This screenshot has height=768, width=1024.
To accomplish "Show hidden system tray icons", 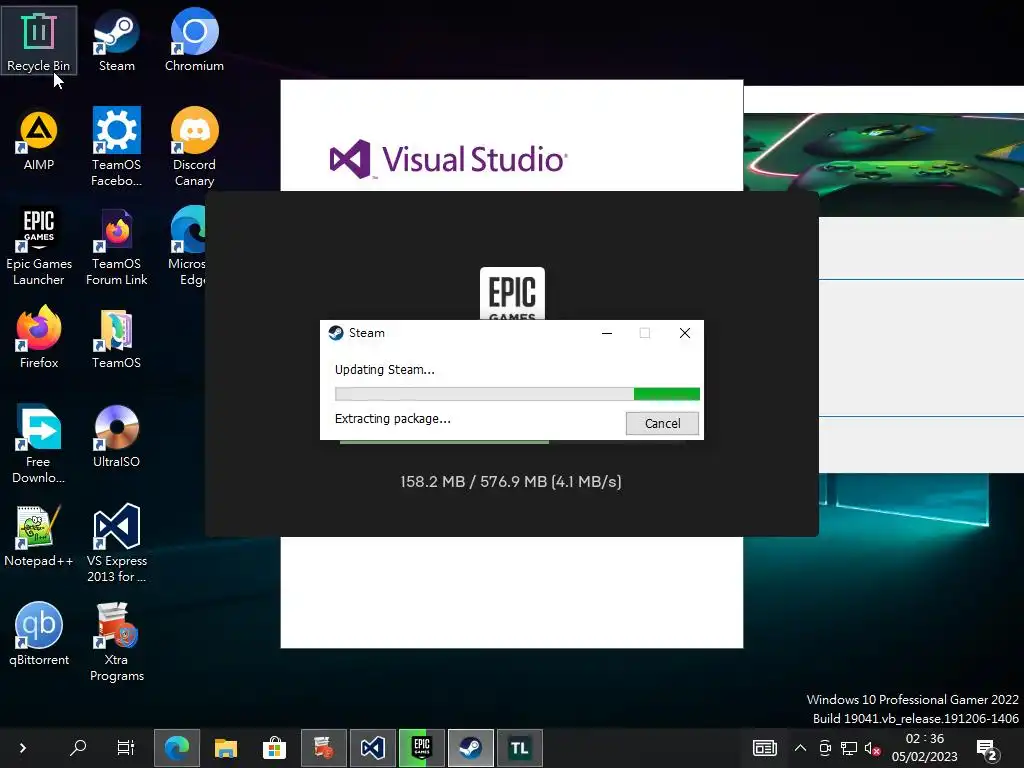I will pos(800,748).
